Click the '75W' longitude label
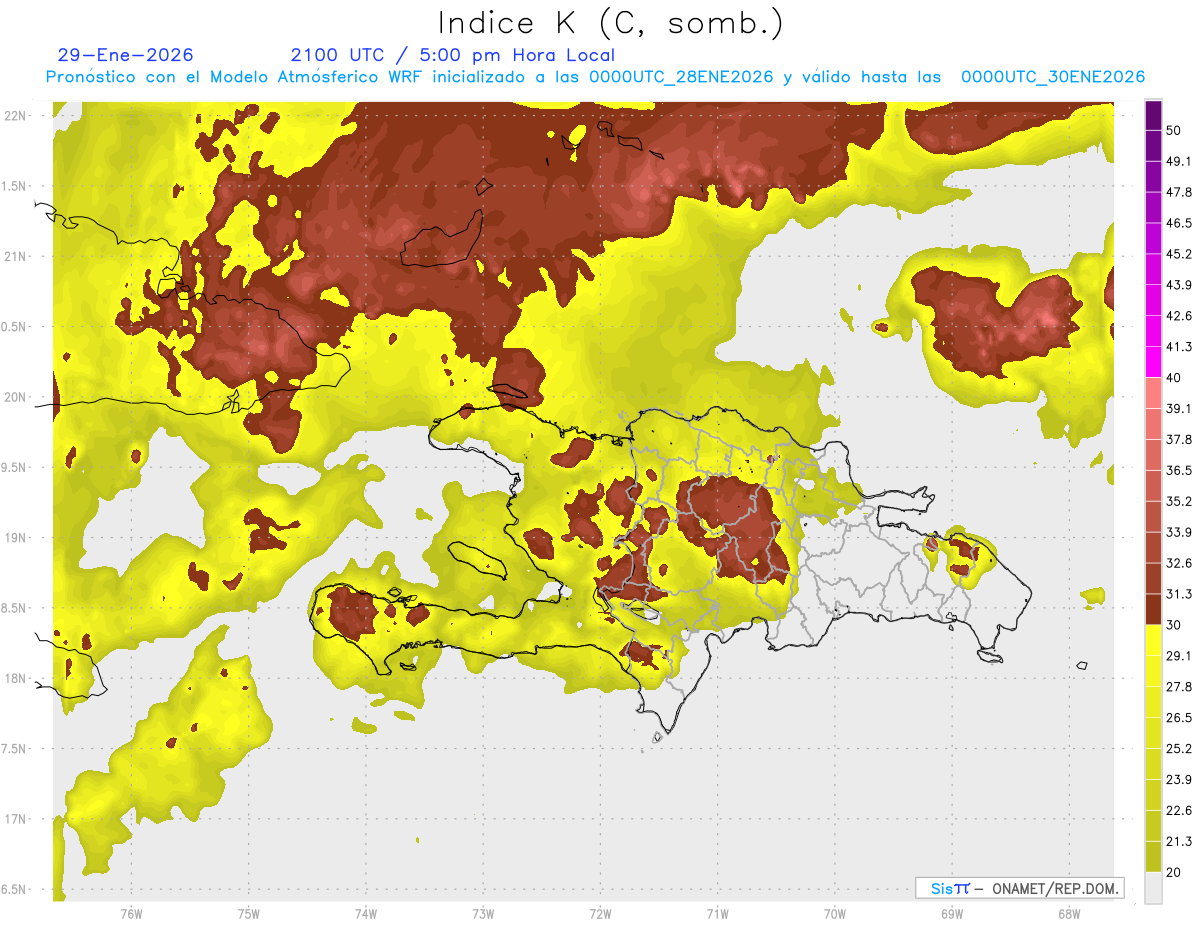1200x927 pixels. [248, 913]
